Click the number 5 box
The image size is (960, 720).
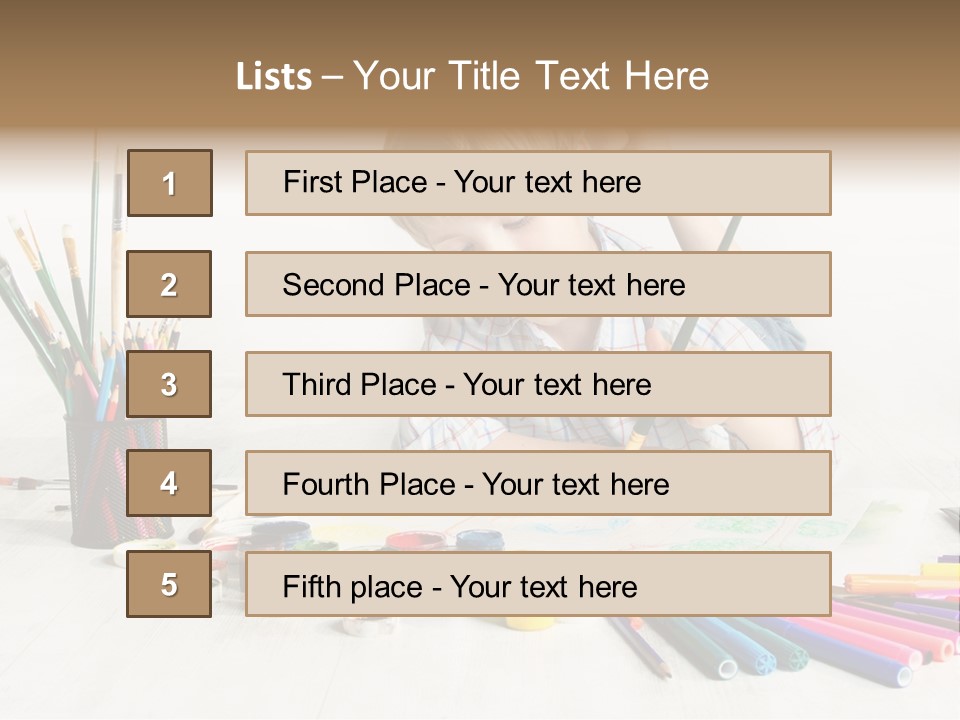[169, 584]
